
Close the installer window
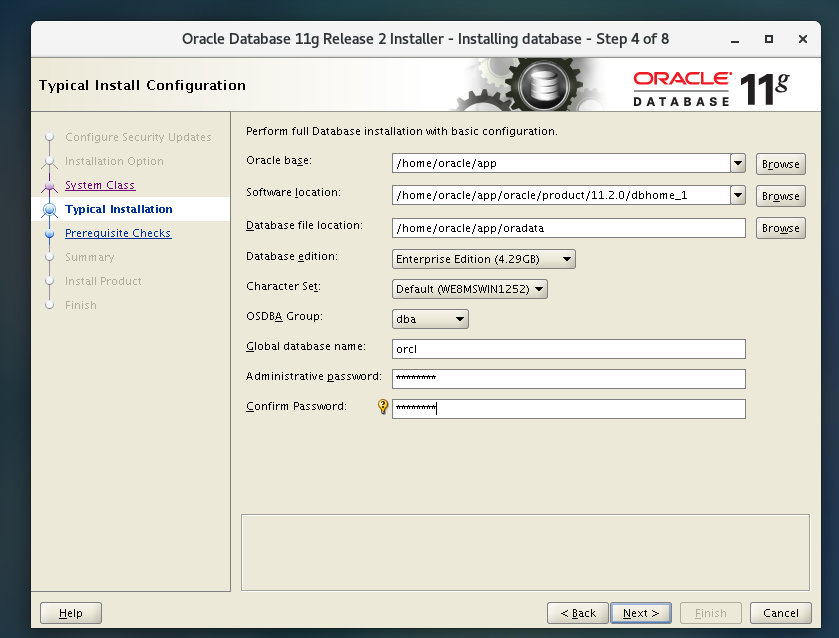803,39
